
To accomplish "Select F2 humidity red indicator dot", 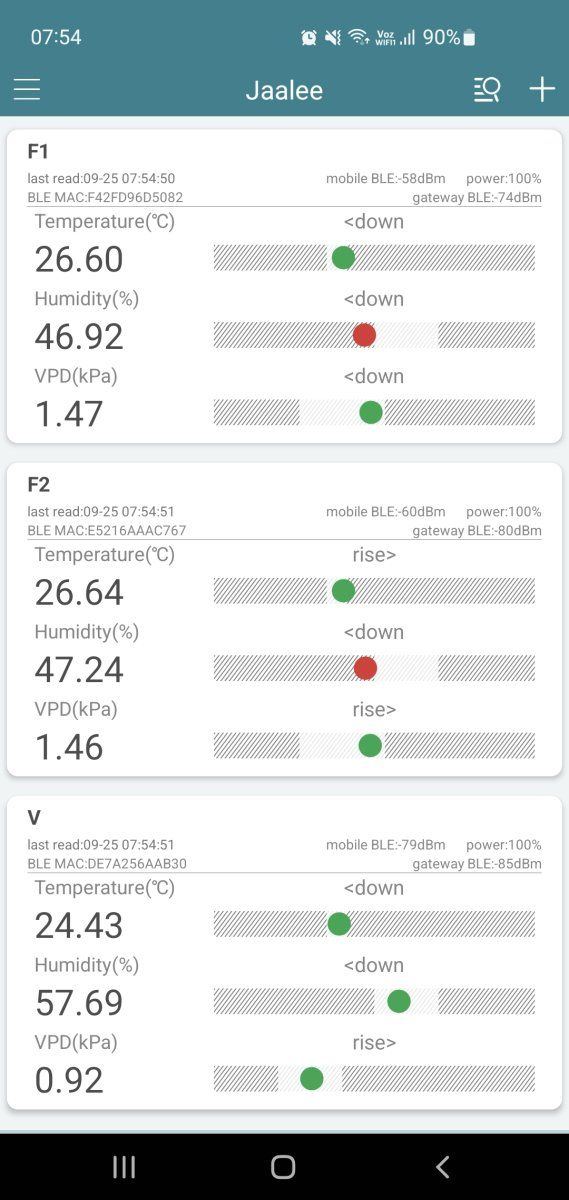I will point(365,668).
